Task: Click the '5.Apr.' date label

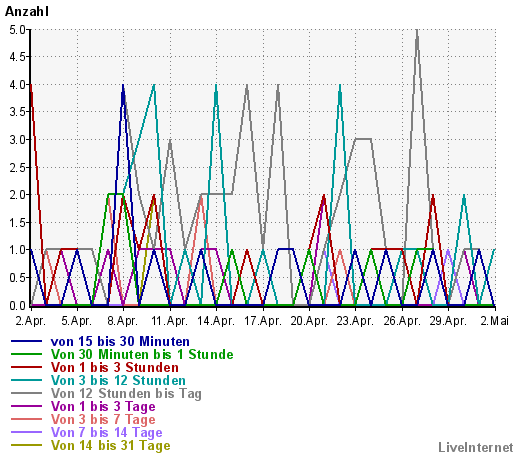Action: [x=77, y=321]
